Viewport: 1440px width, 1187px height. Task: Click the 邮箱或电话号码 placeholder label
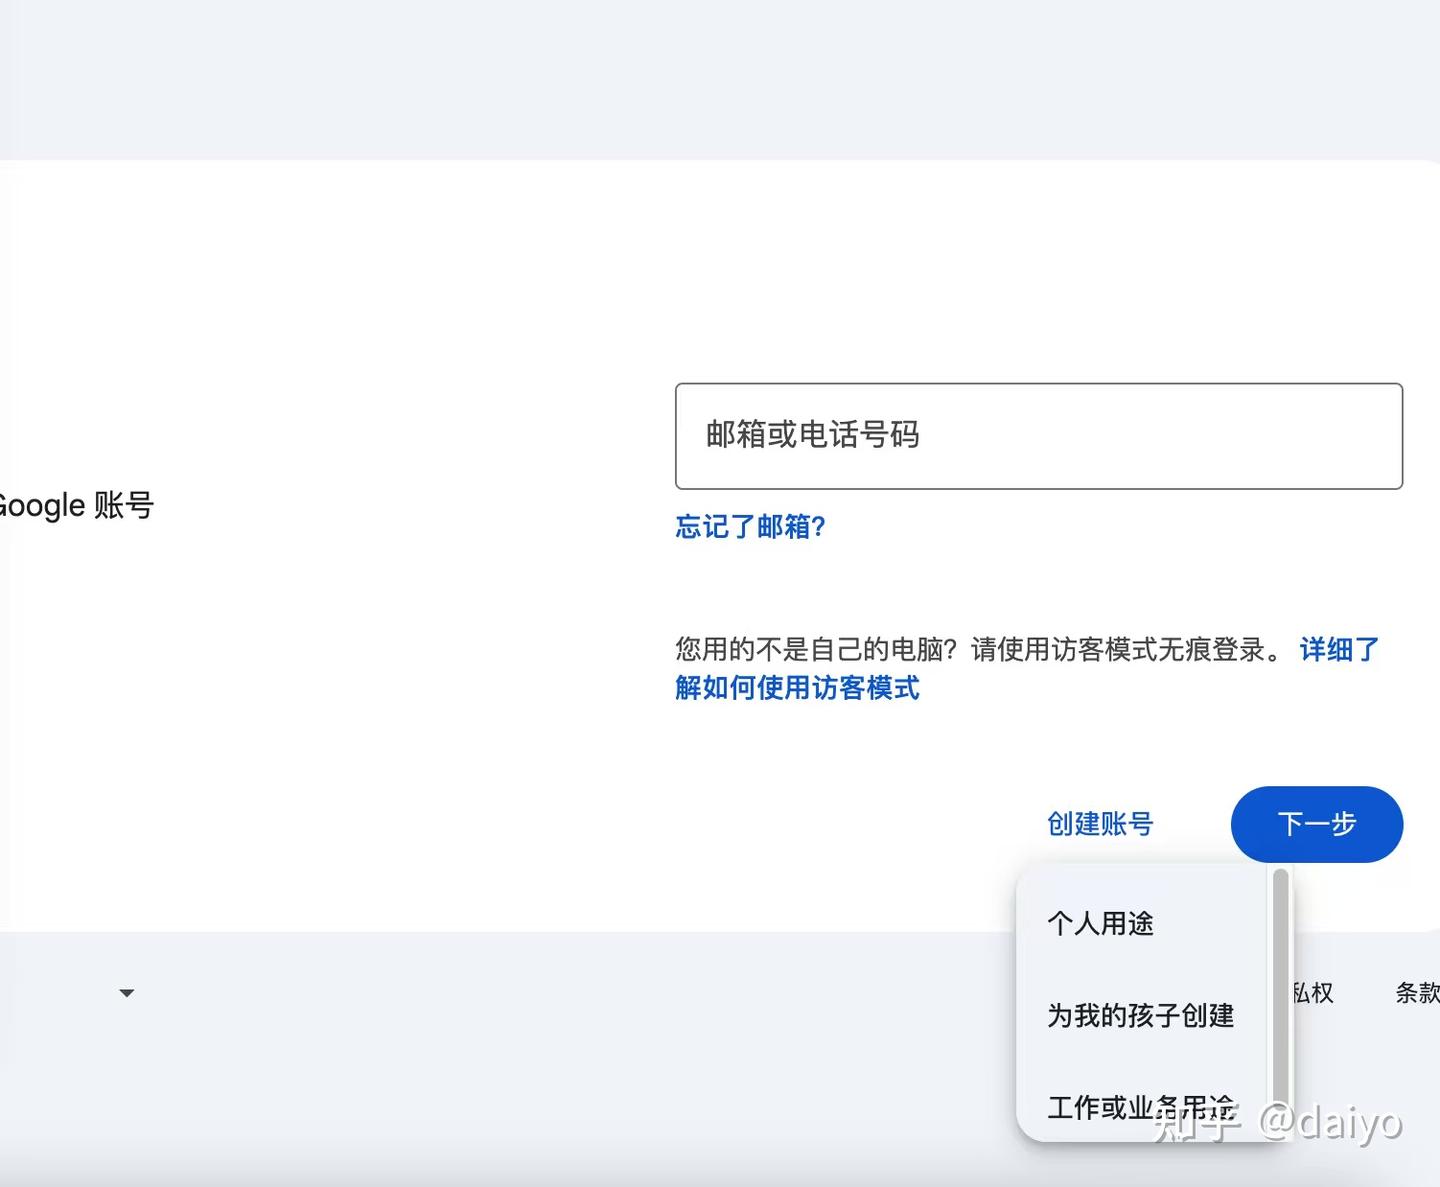pos(812,435)
